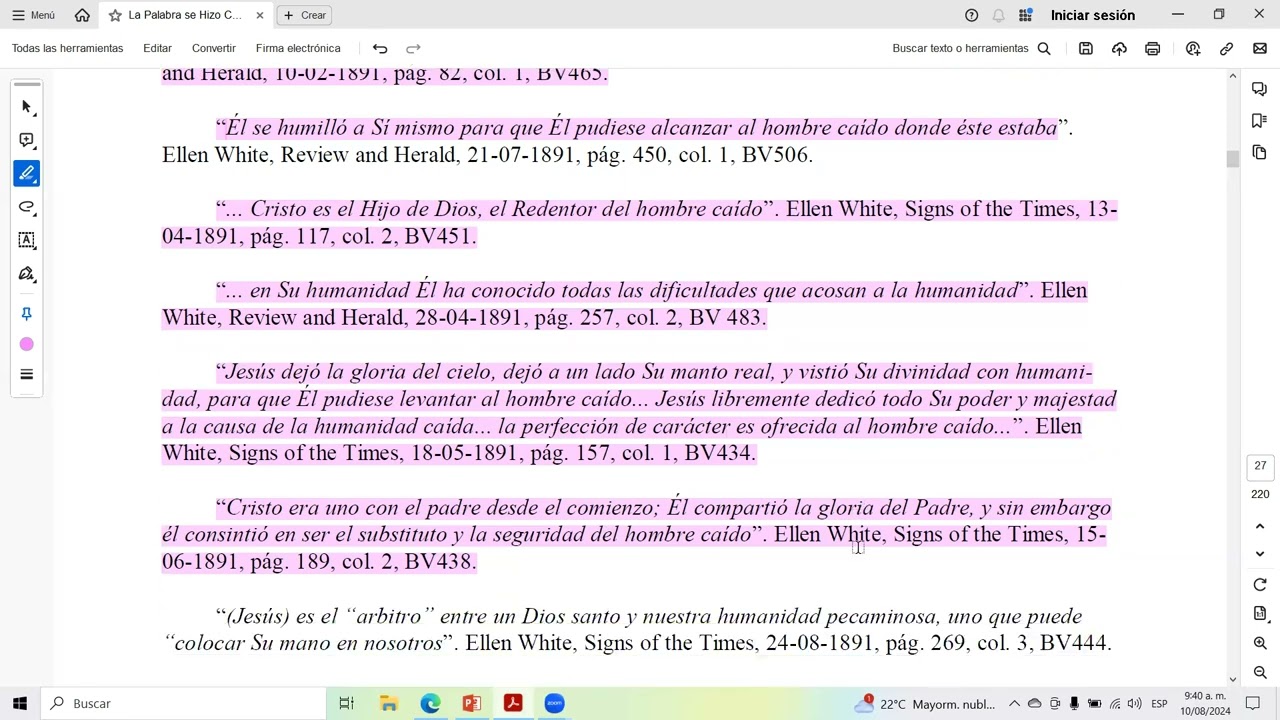Redo the action with the forward arrow icon
This screenshot has height=720, width=1280.
pyautogui.click(x=413, y=48)
